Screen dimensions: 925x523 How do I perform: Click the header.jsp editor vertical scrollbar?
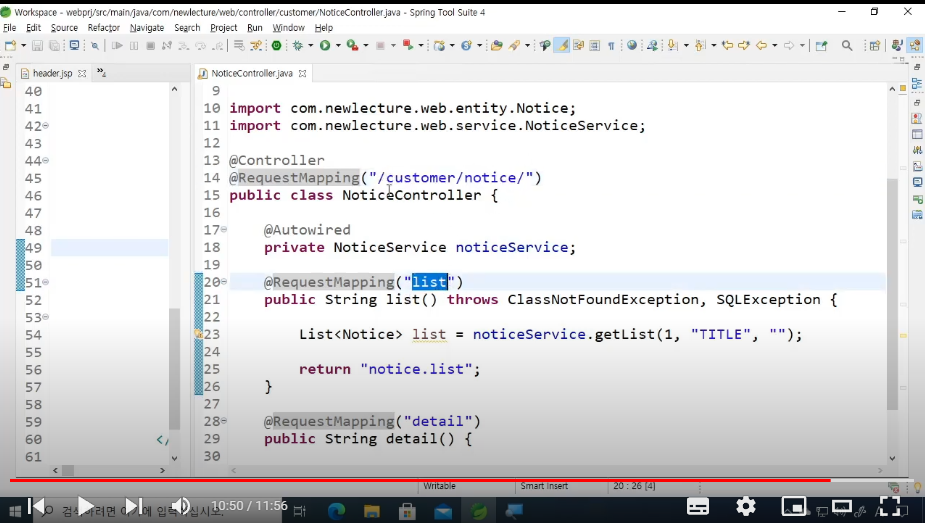click(x=174, y=369)
